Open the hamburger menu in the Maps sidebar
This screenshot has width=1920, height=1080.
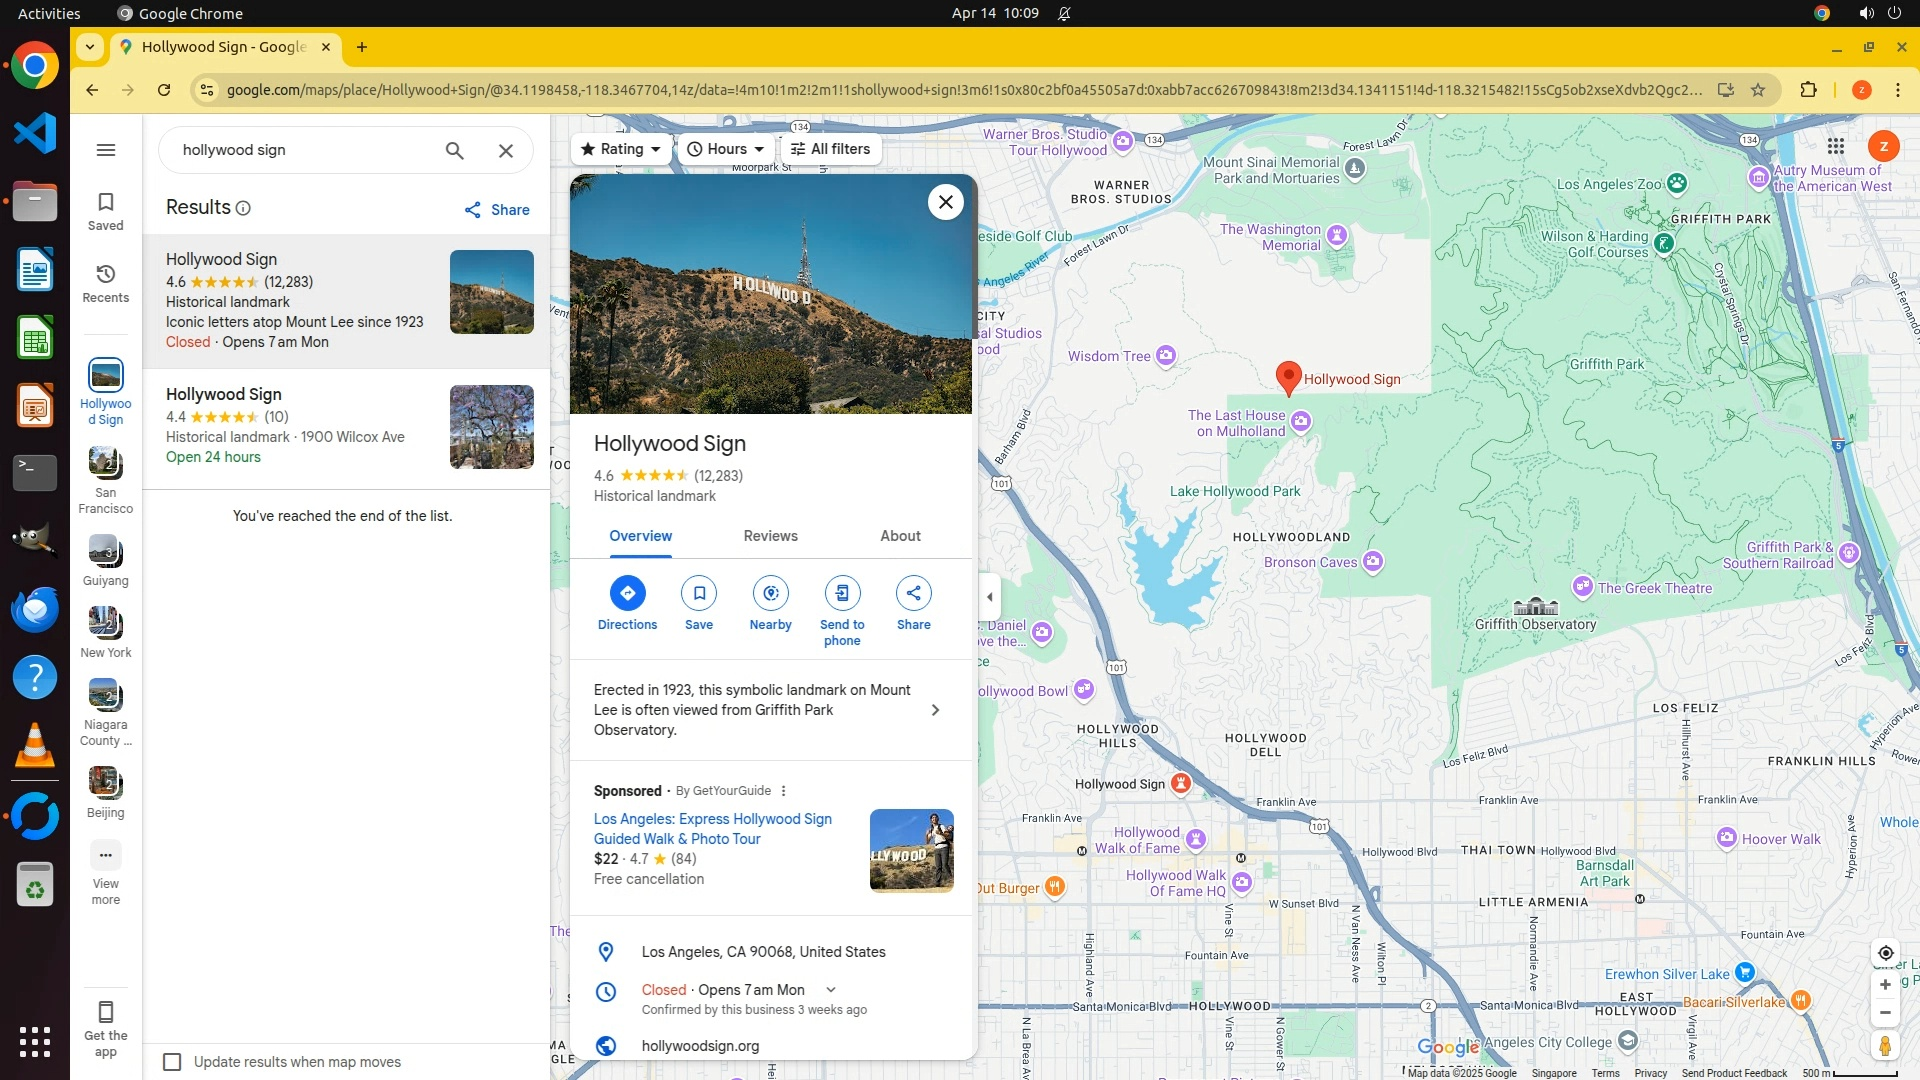click(x=106, y=150)
